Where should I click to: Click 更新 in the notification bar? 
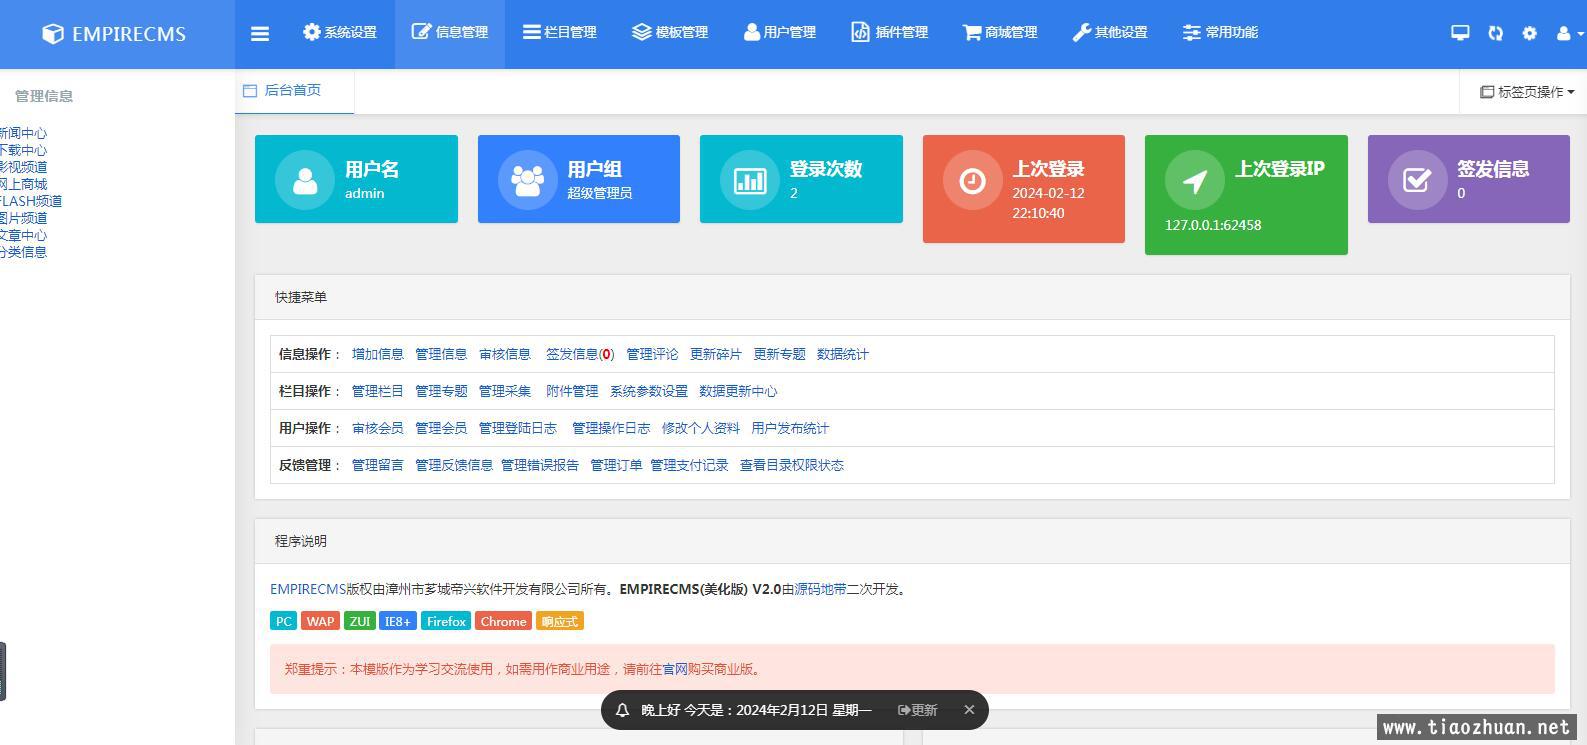[917, 710]
